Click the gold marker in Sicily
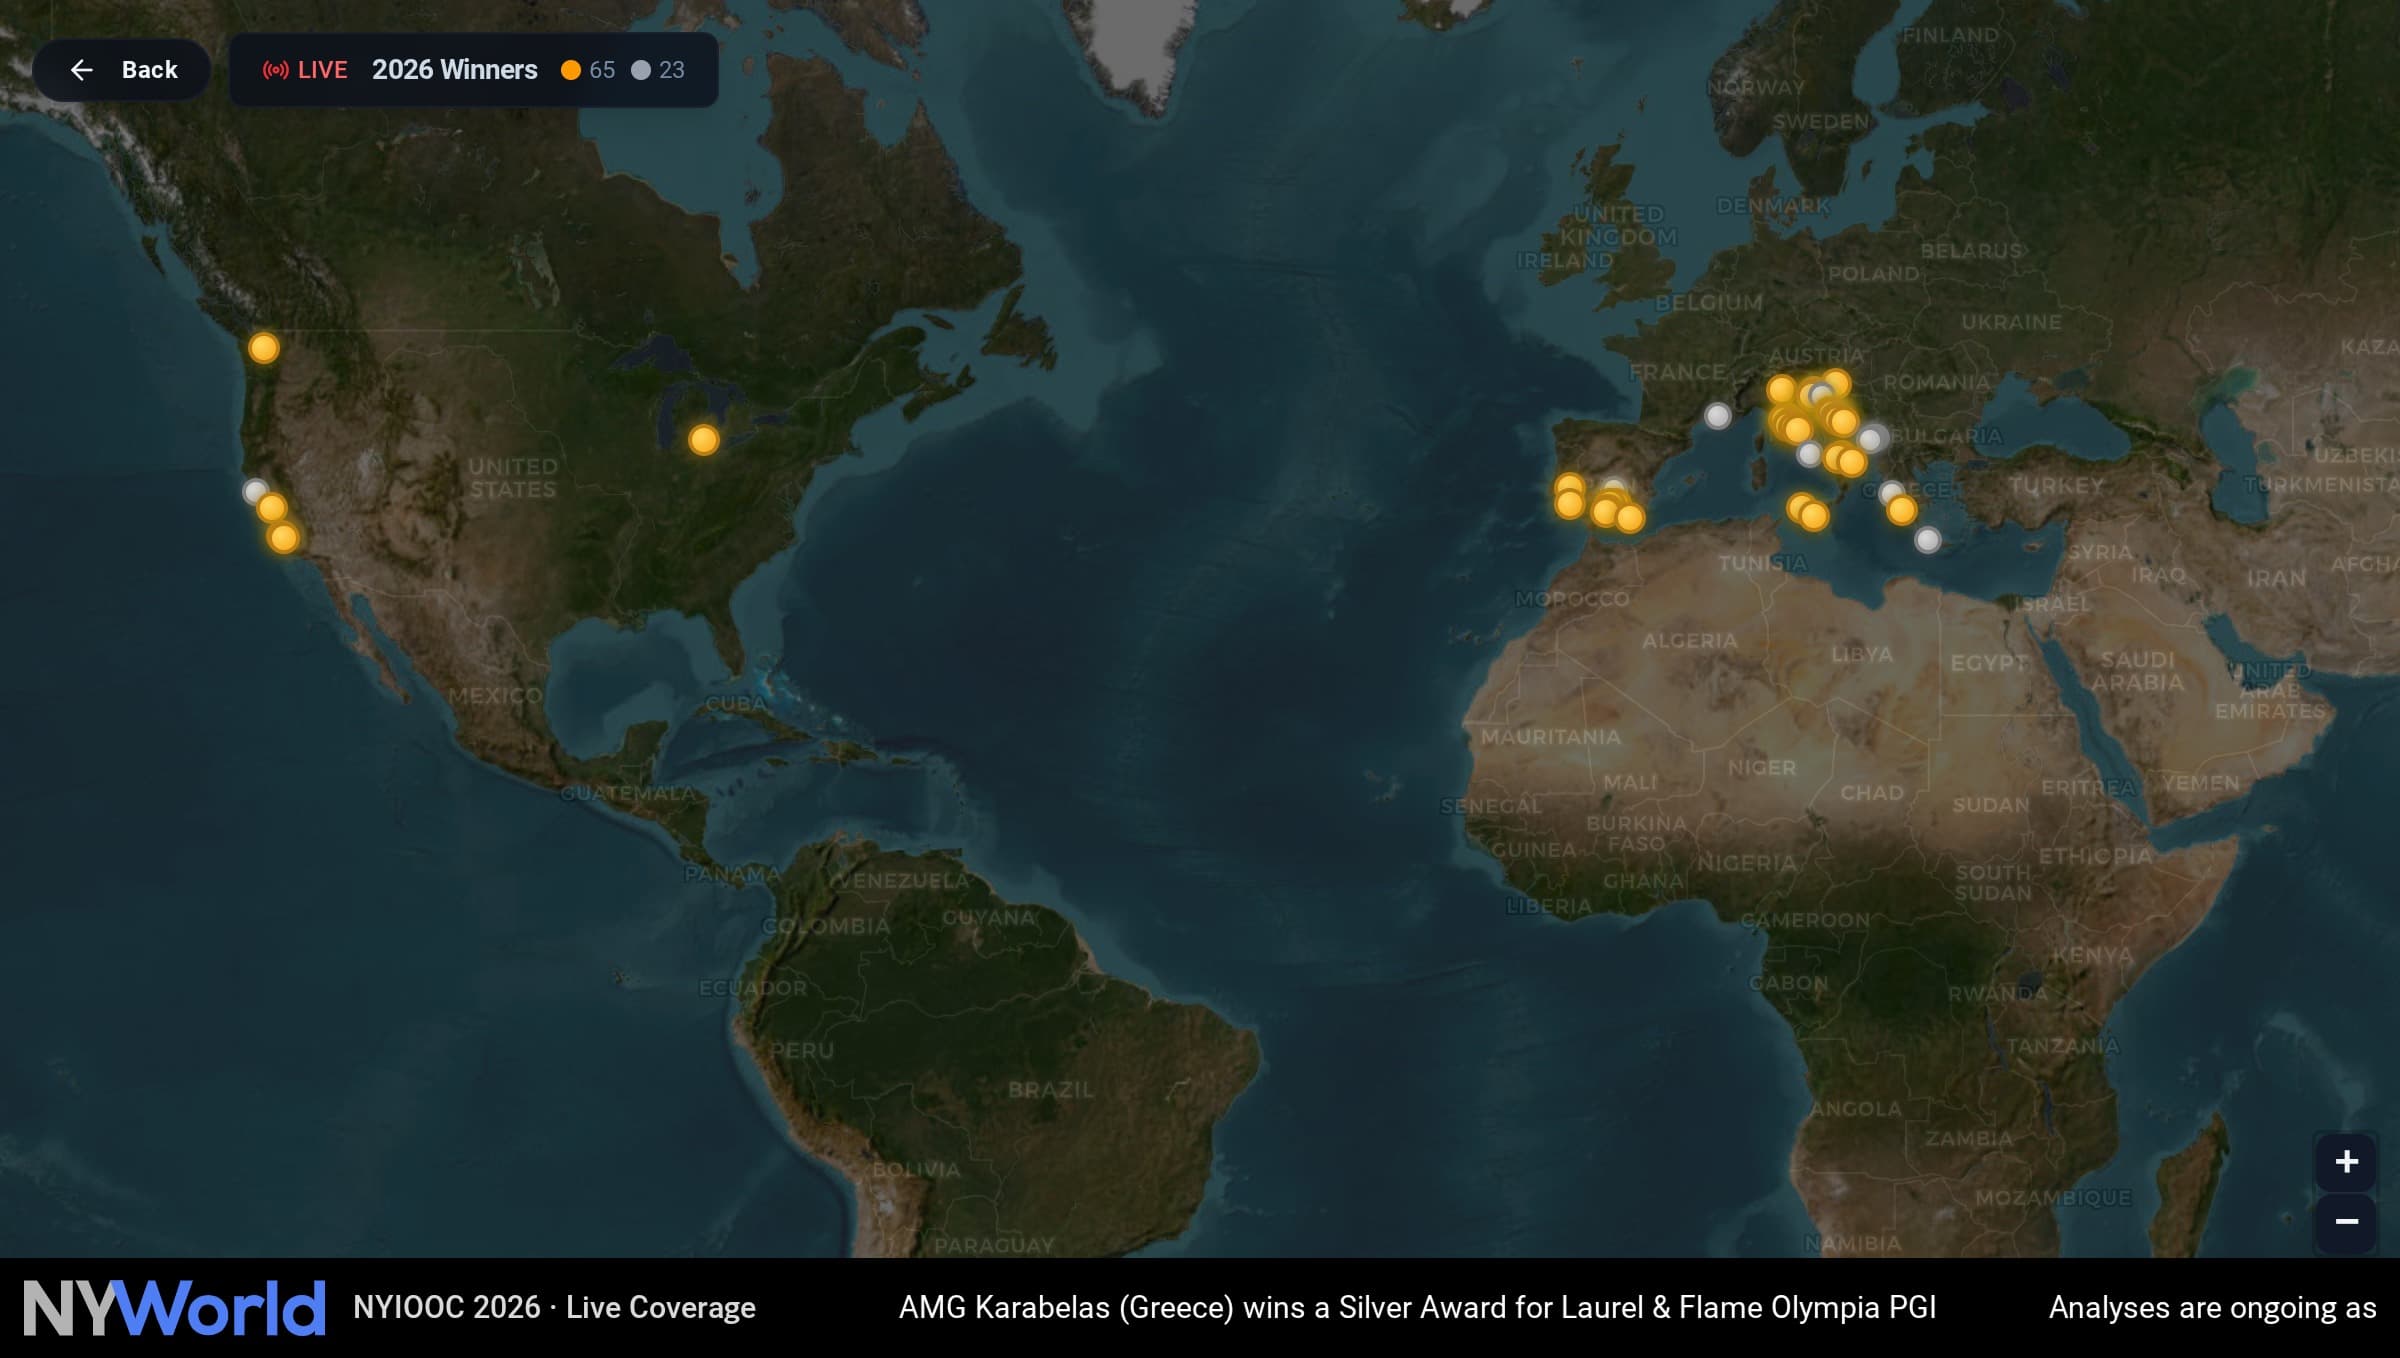Image resolution: width=2400 pixels, height=1358 pixels. coord(1814,516)
